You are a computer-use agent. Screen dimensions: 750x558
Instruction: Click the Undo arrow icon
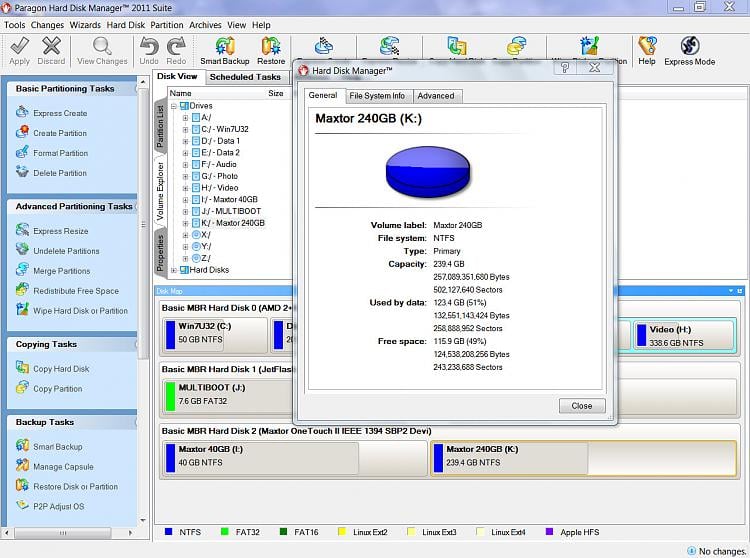149,46
